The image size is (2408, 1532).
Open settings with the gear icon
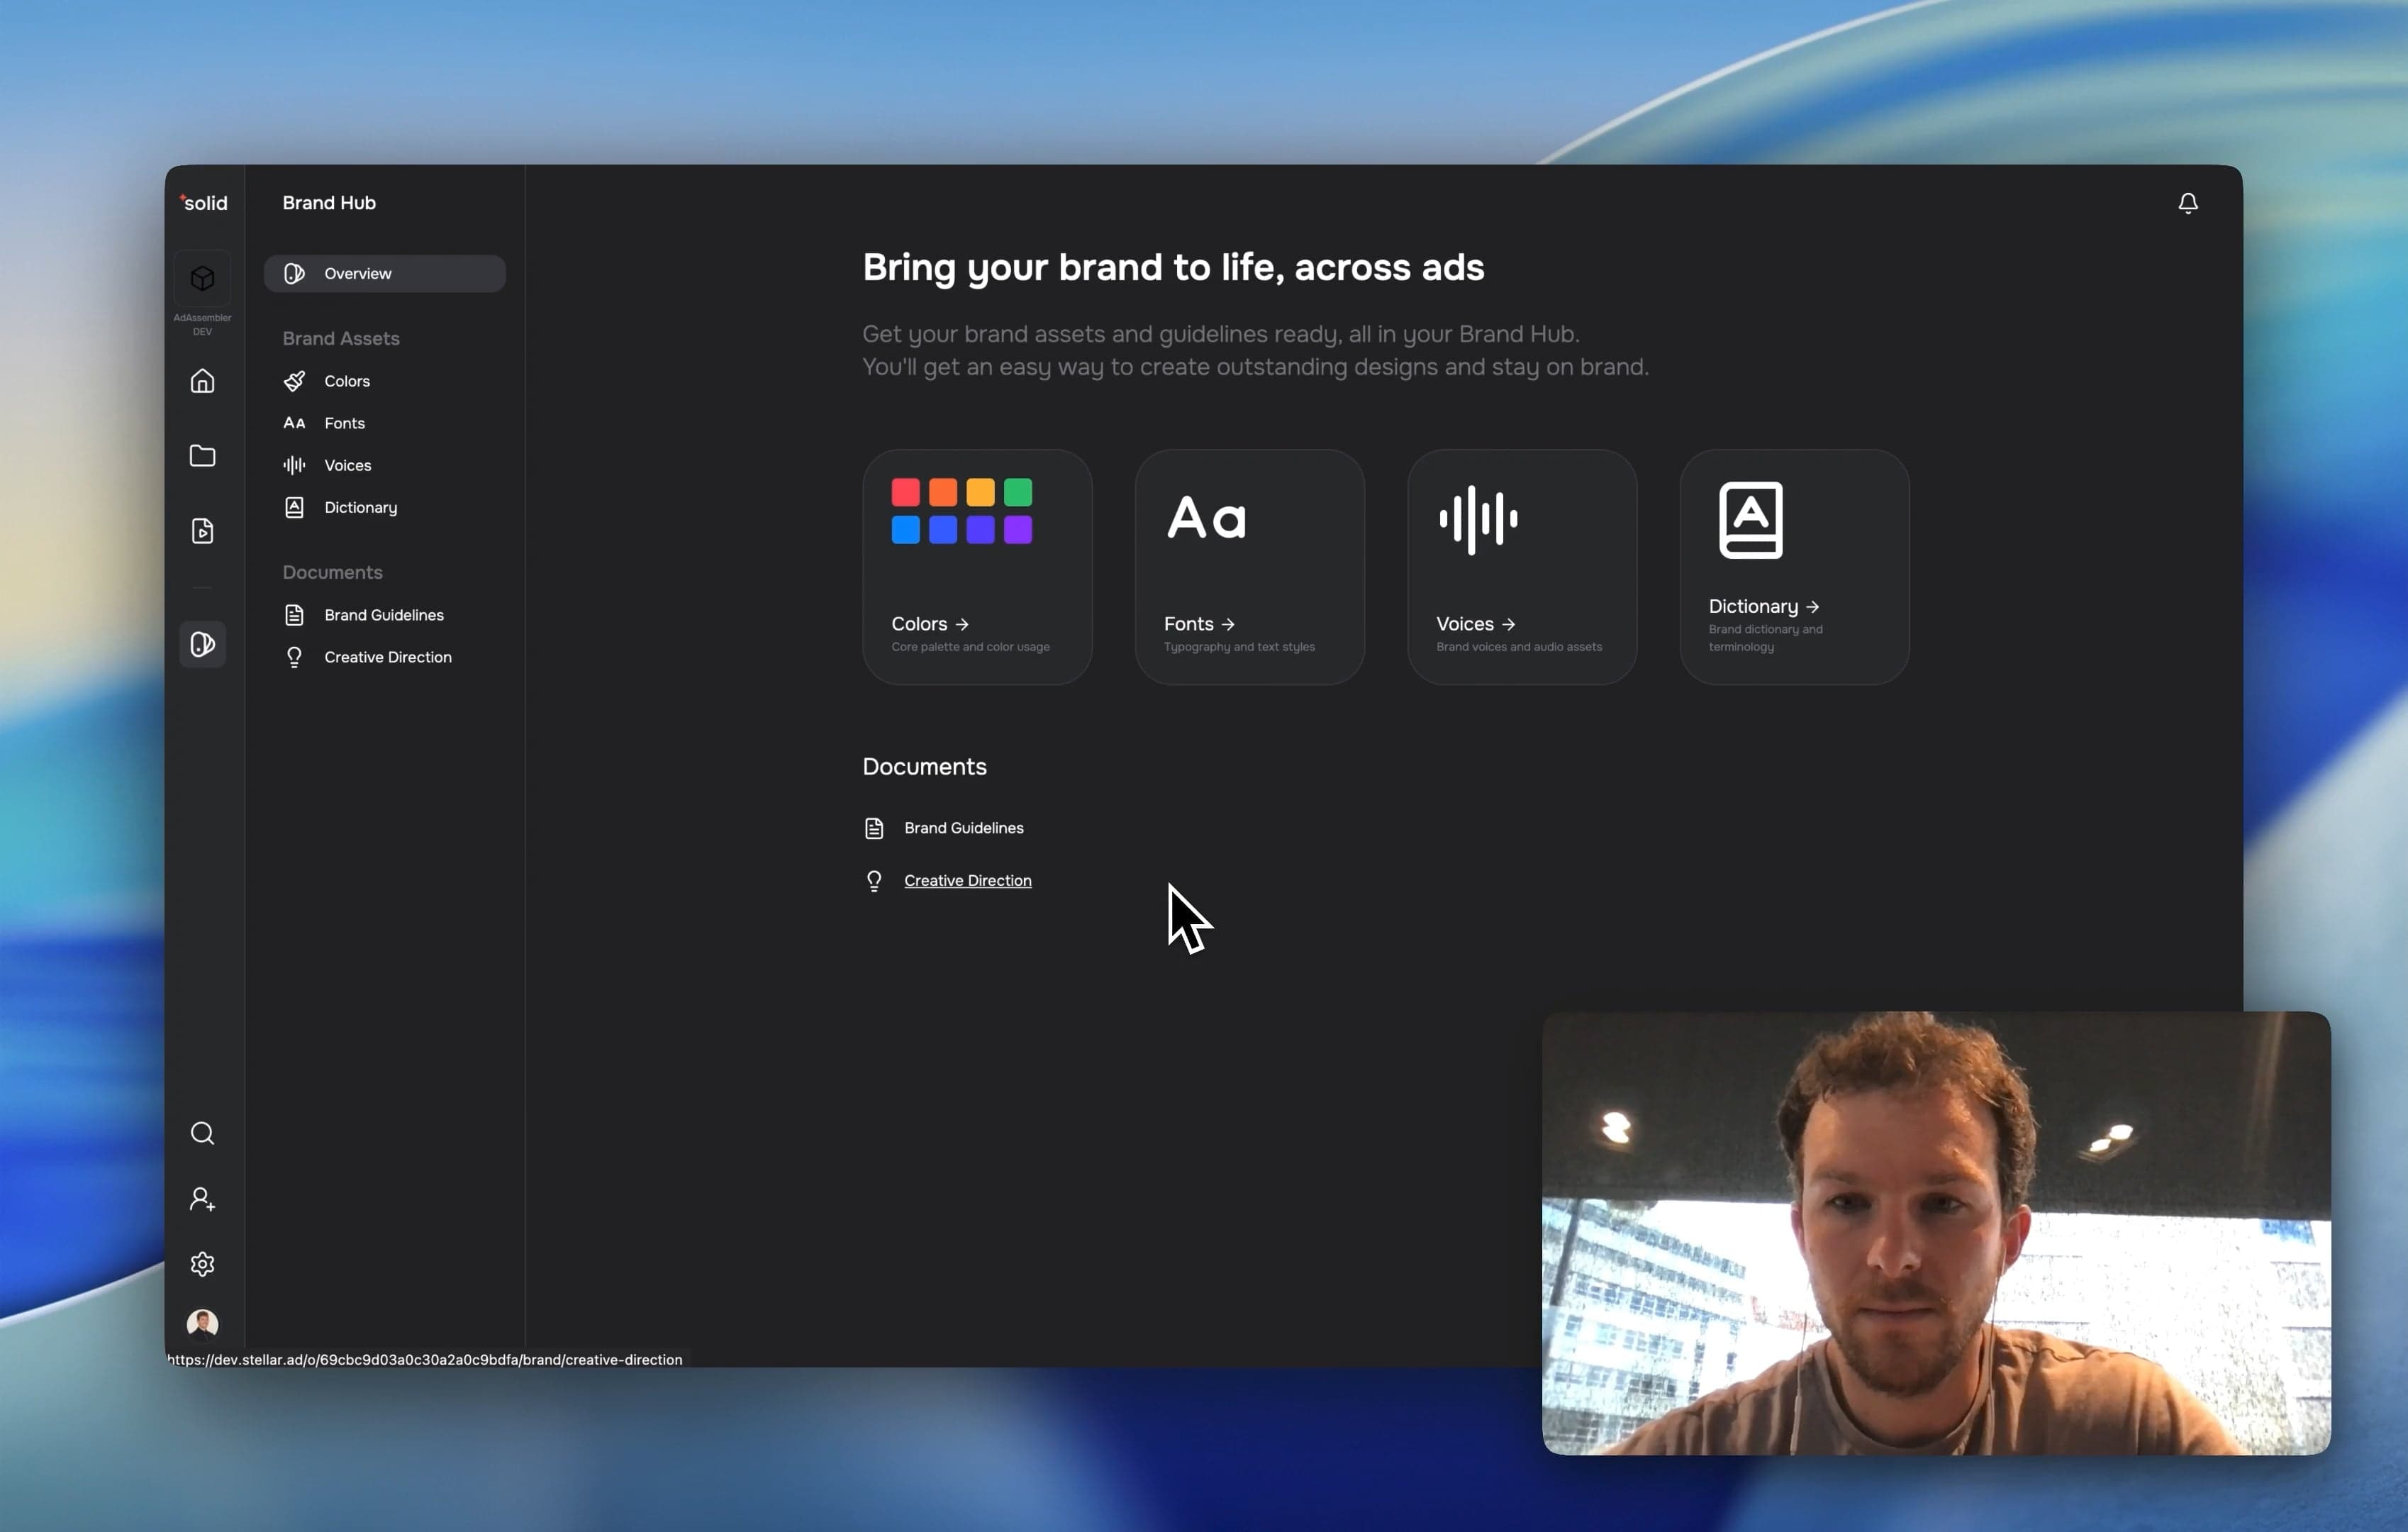[203, 1264]
